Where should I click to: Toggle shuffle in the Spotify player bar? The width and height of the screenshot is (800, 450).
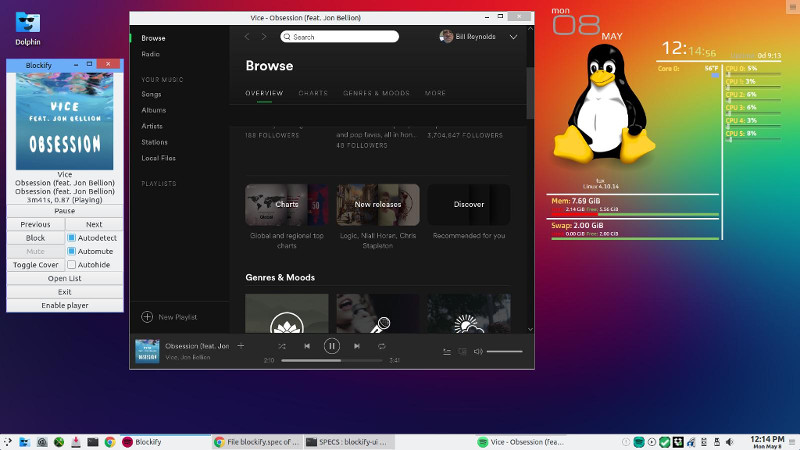click(x=282, y=346)
